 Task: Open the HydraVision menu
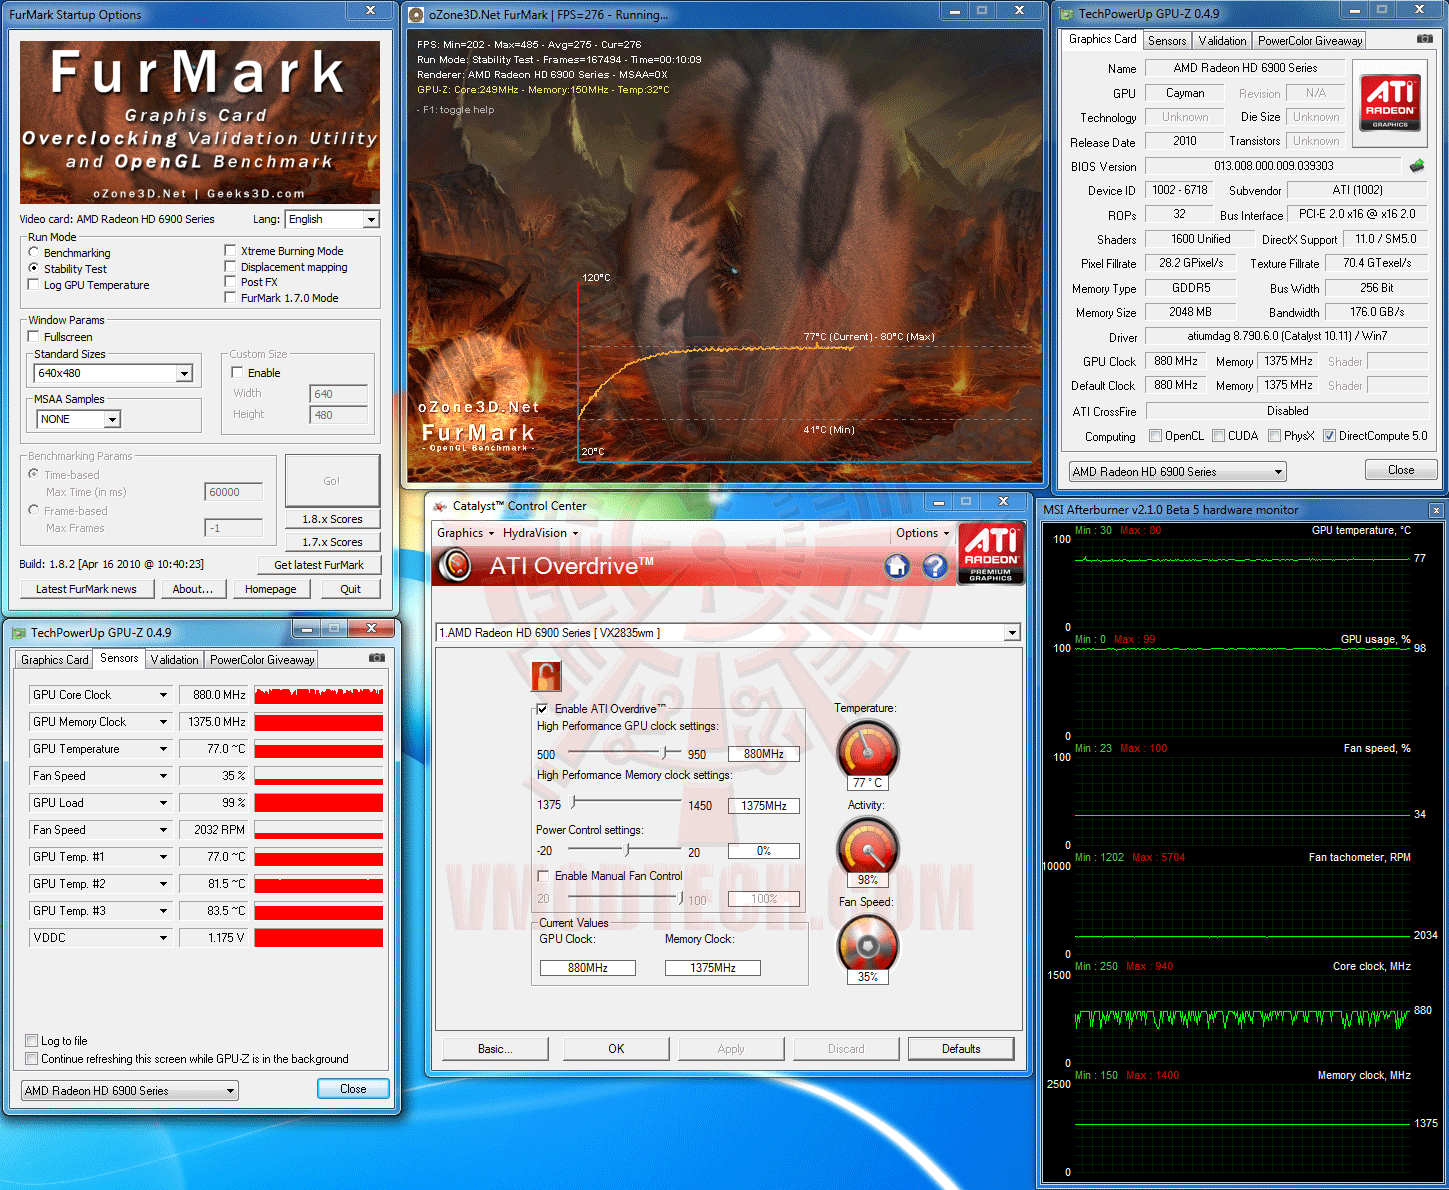[541, 533]
